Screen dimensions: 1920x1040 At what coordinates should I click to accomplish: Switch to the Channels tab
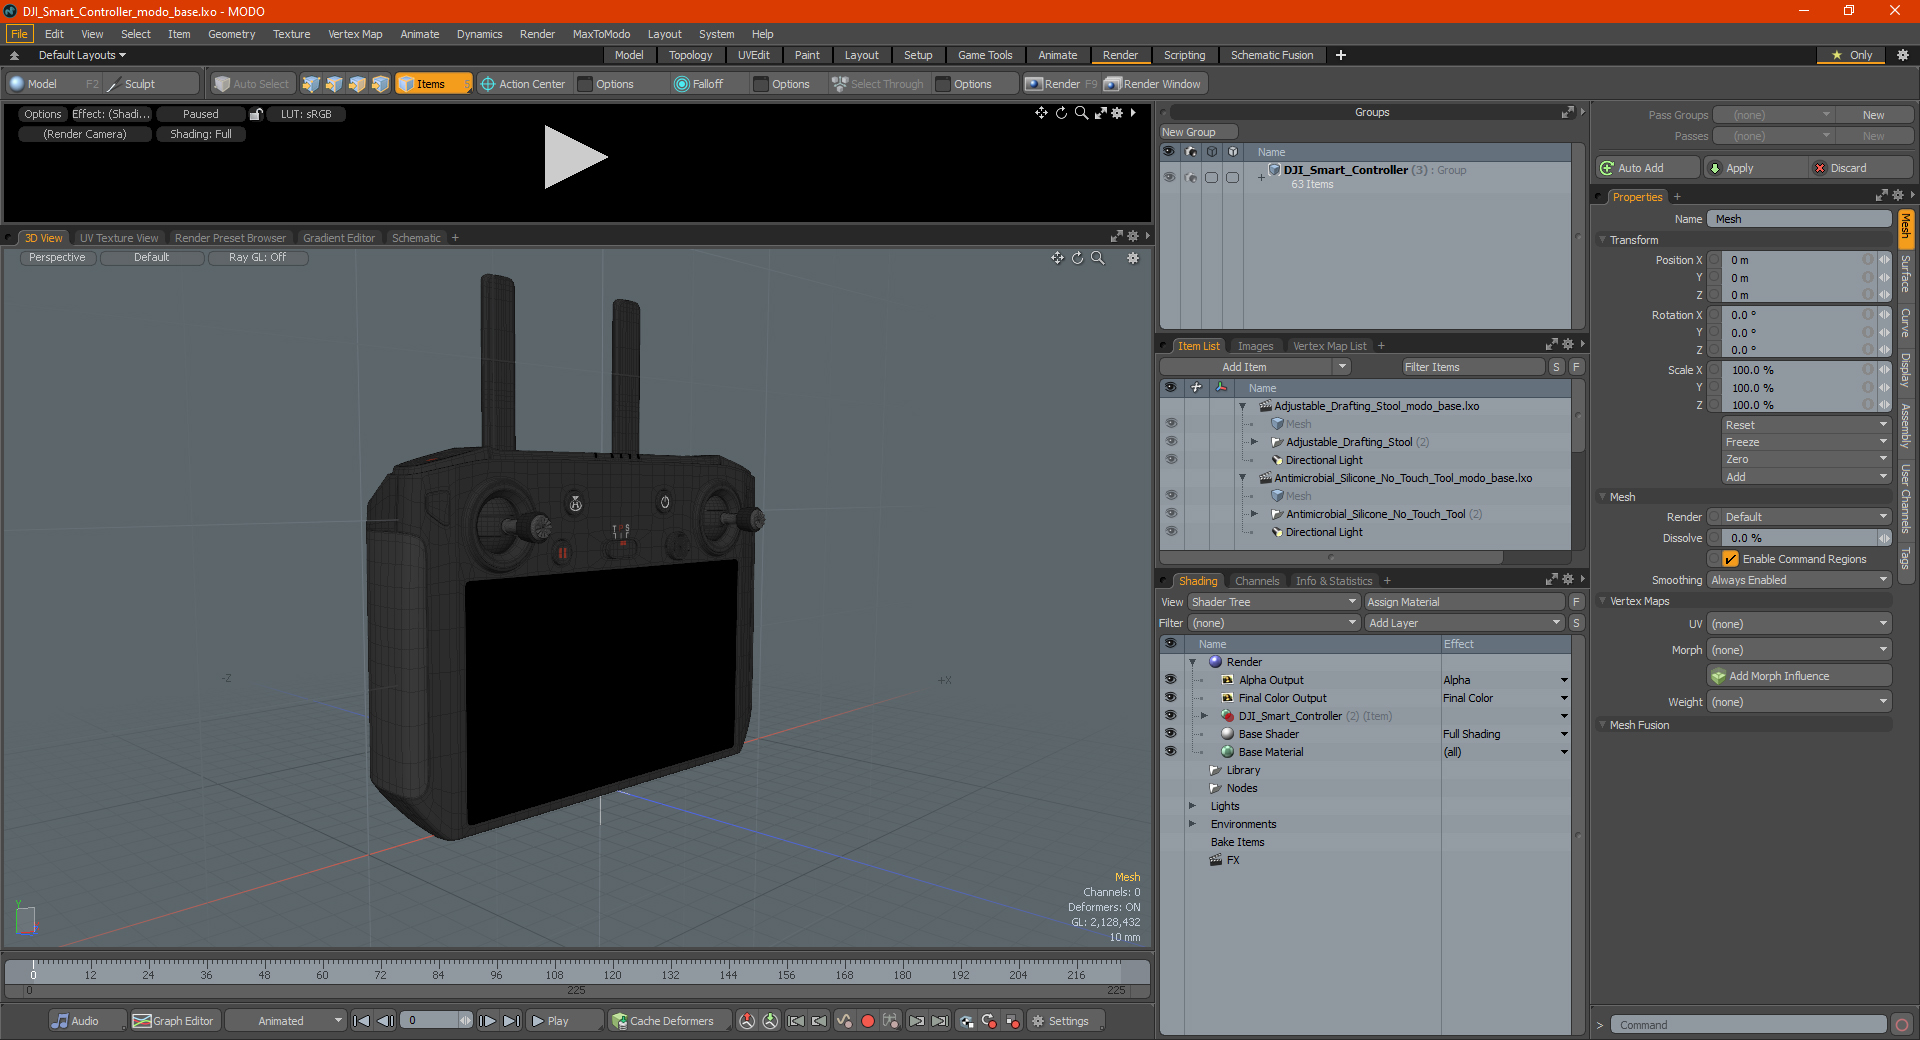(1257, 581)
